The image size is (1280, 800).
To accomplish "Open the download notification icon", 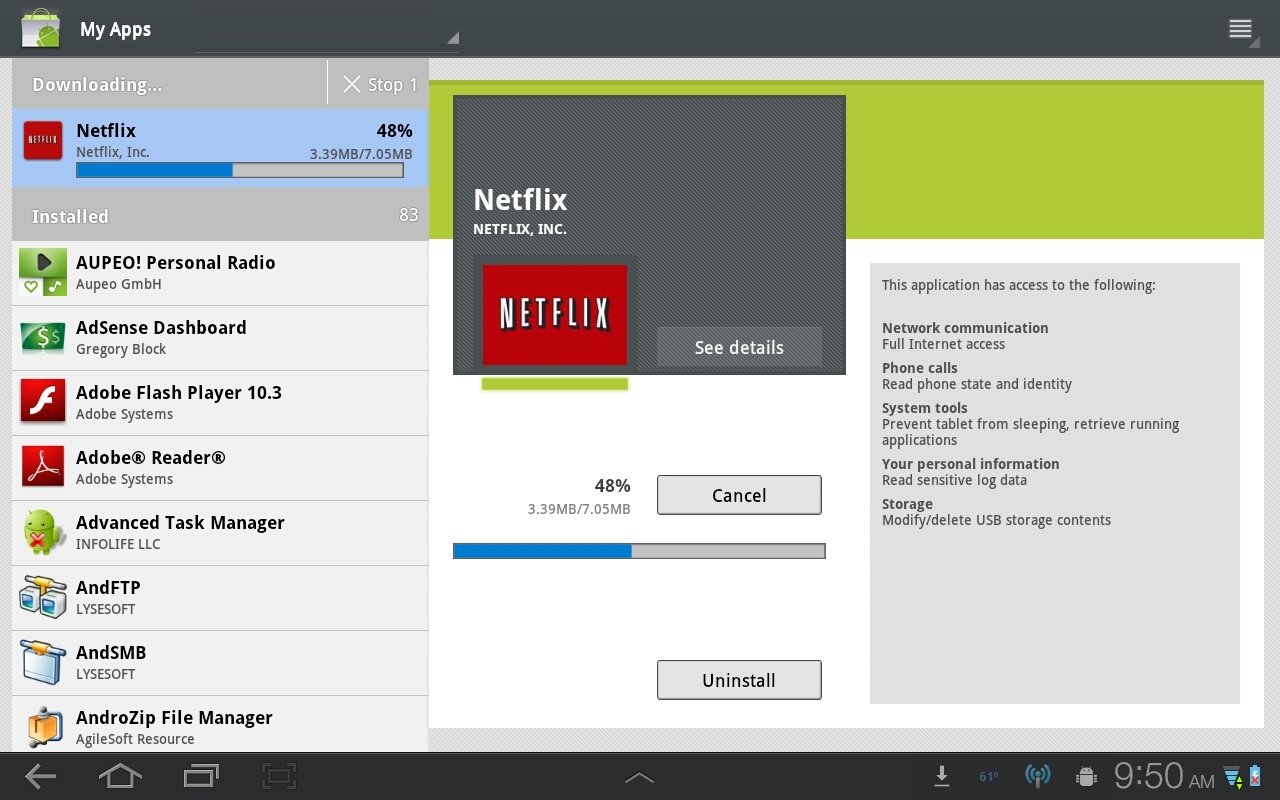I will pos(941,776).
